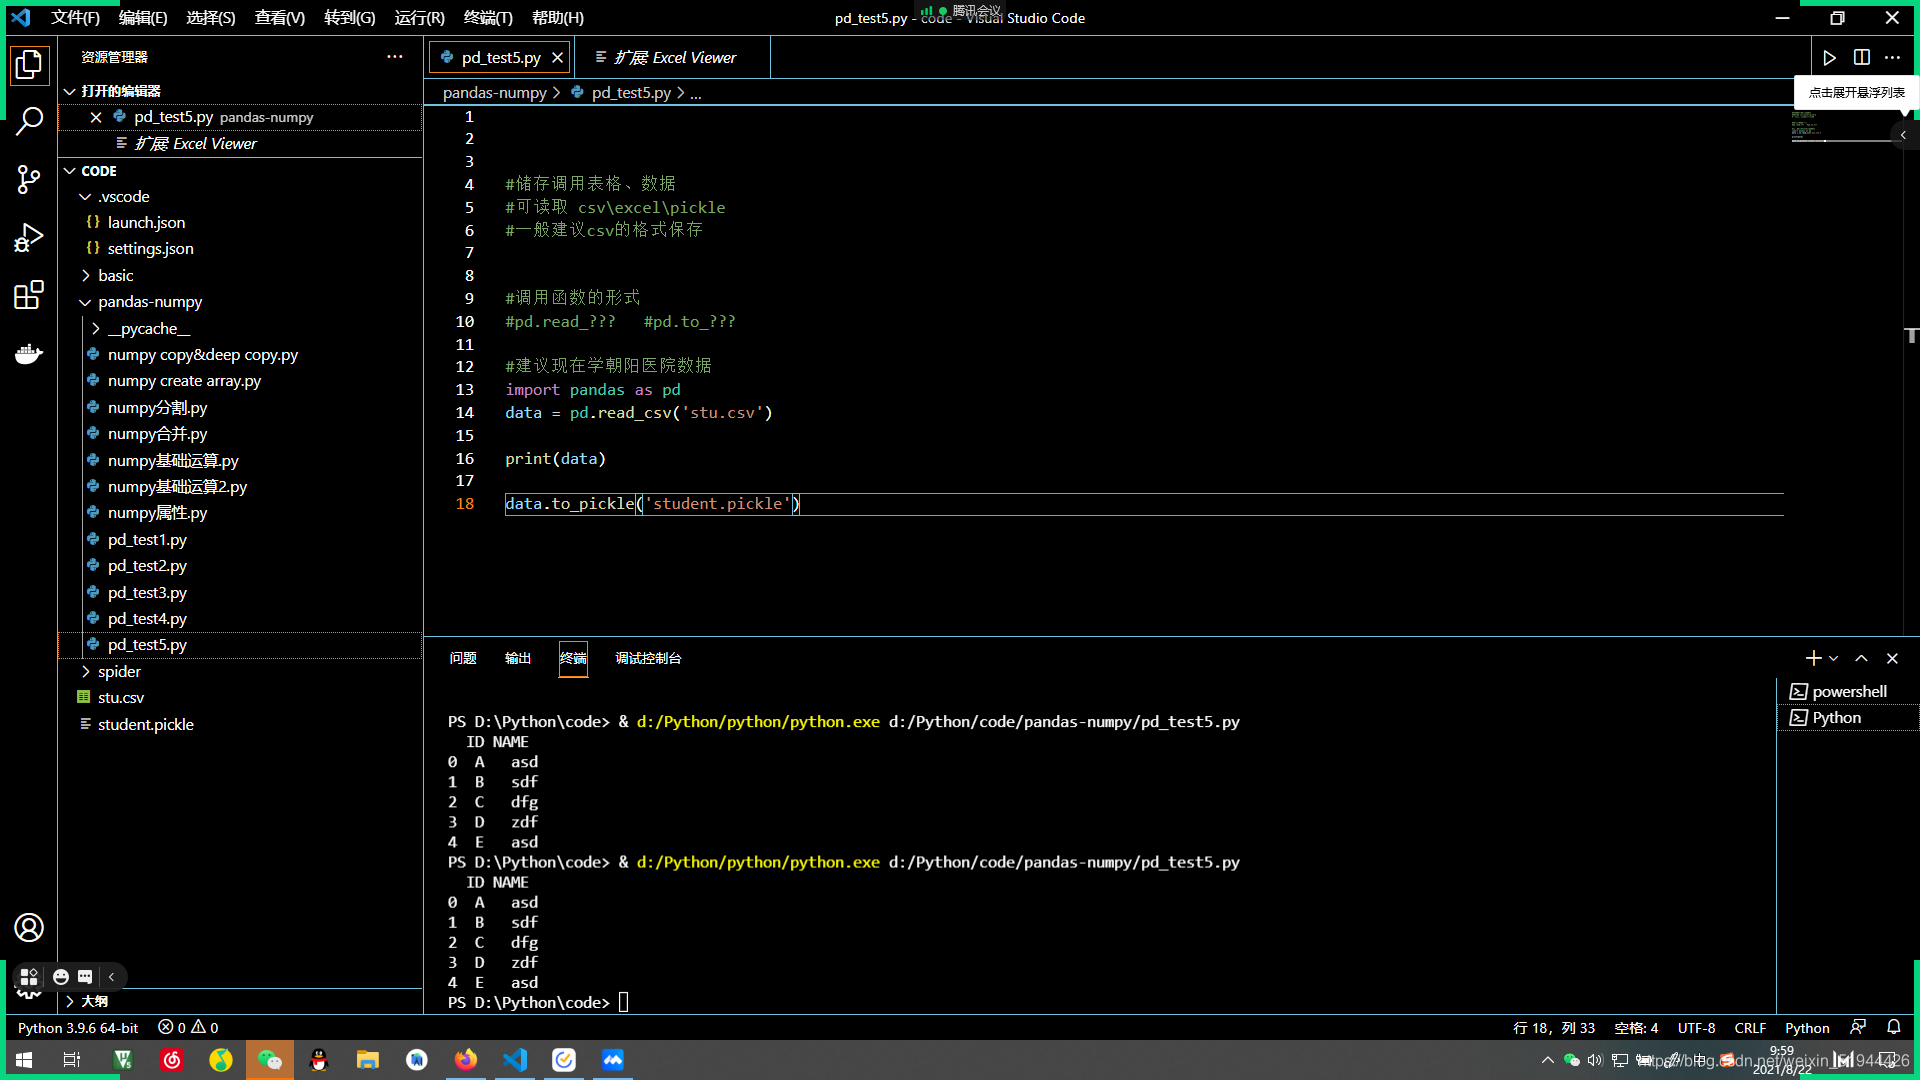Run pd_test5.py with the play button
The height and width of the screenshot is (1080, 1920).
point(1829,57)
